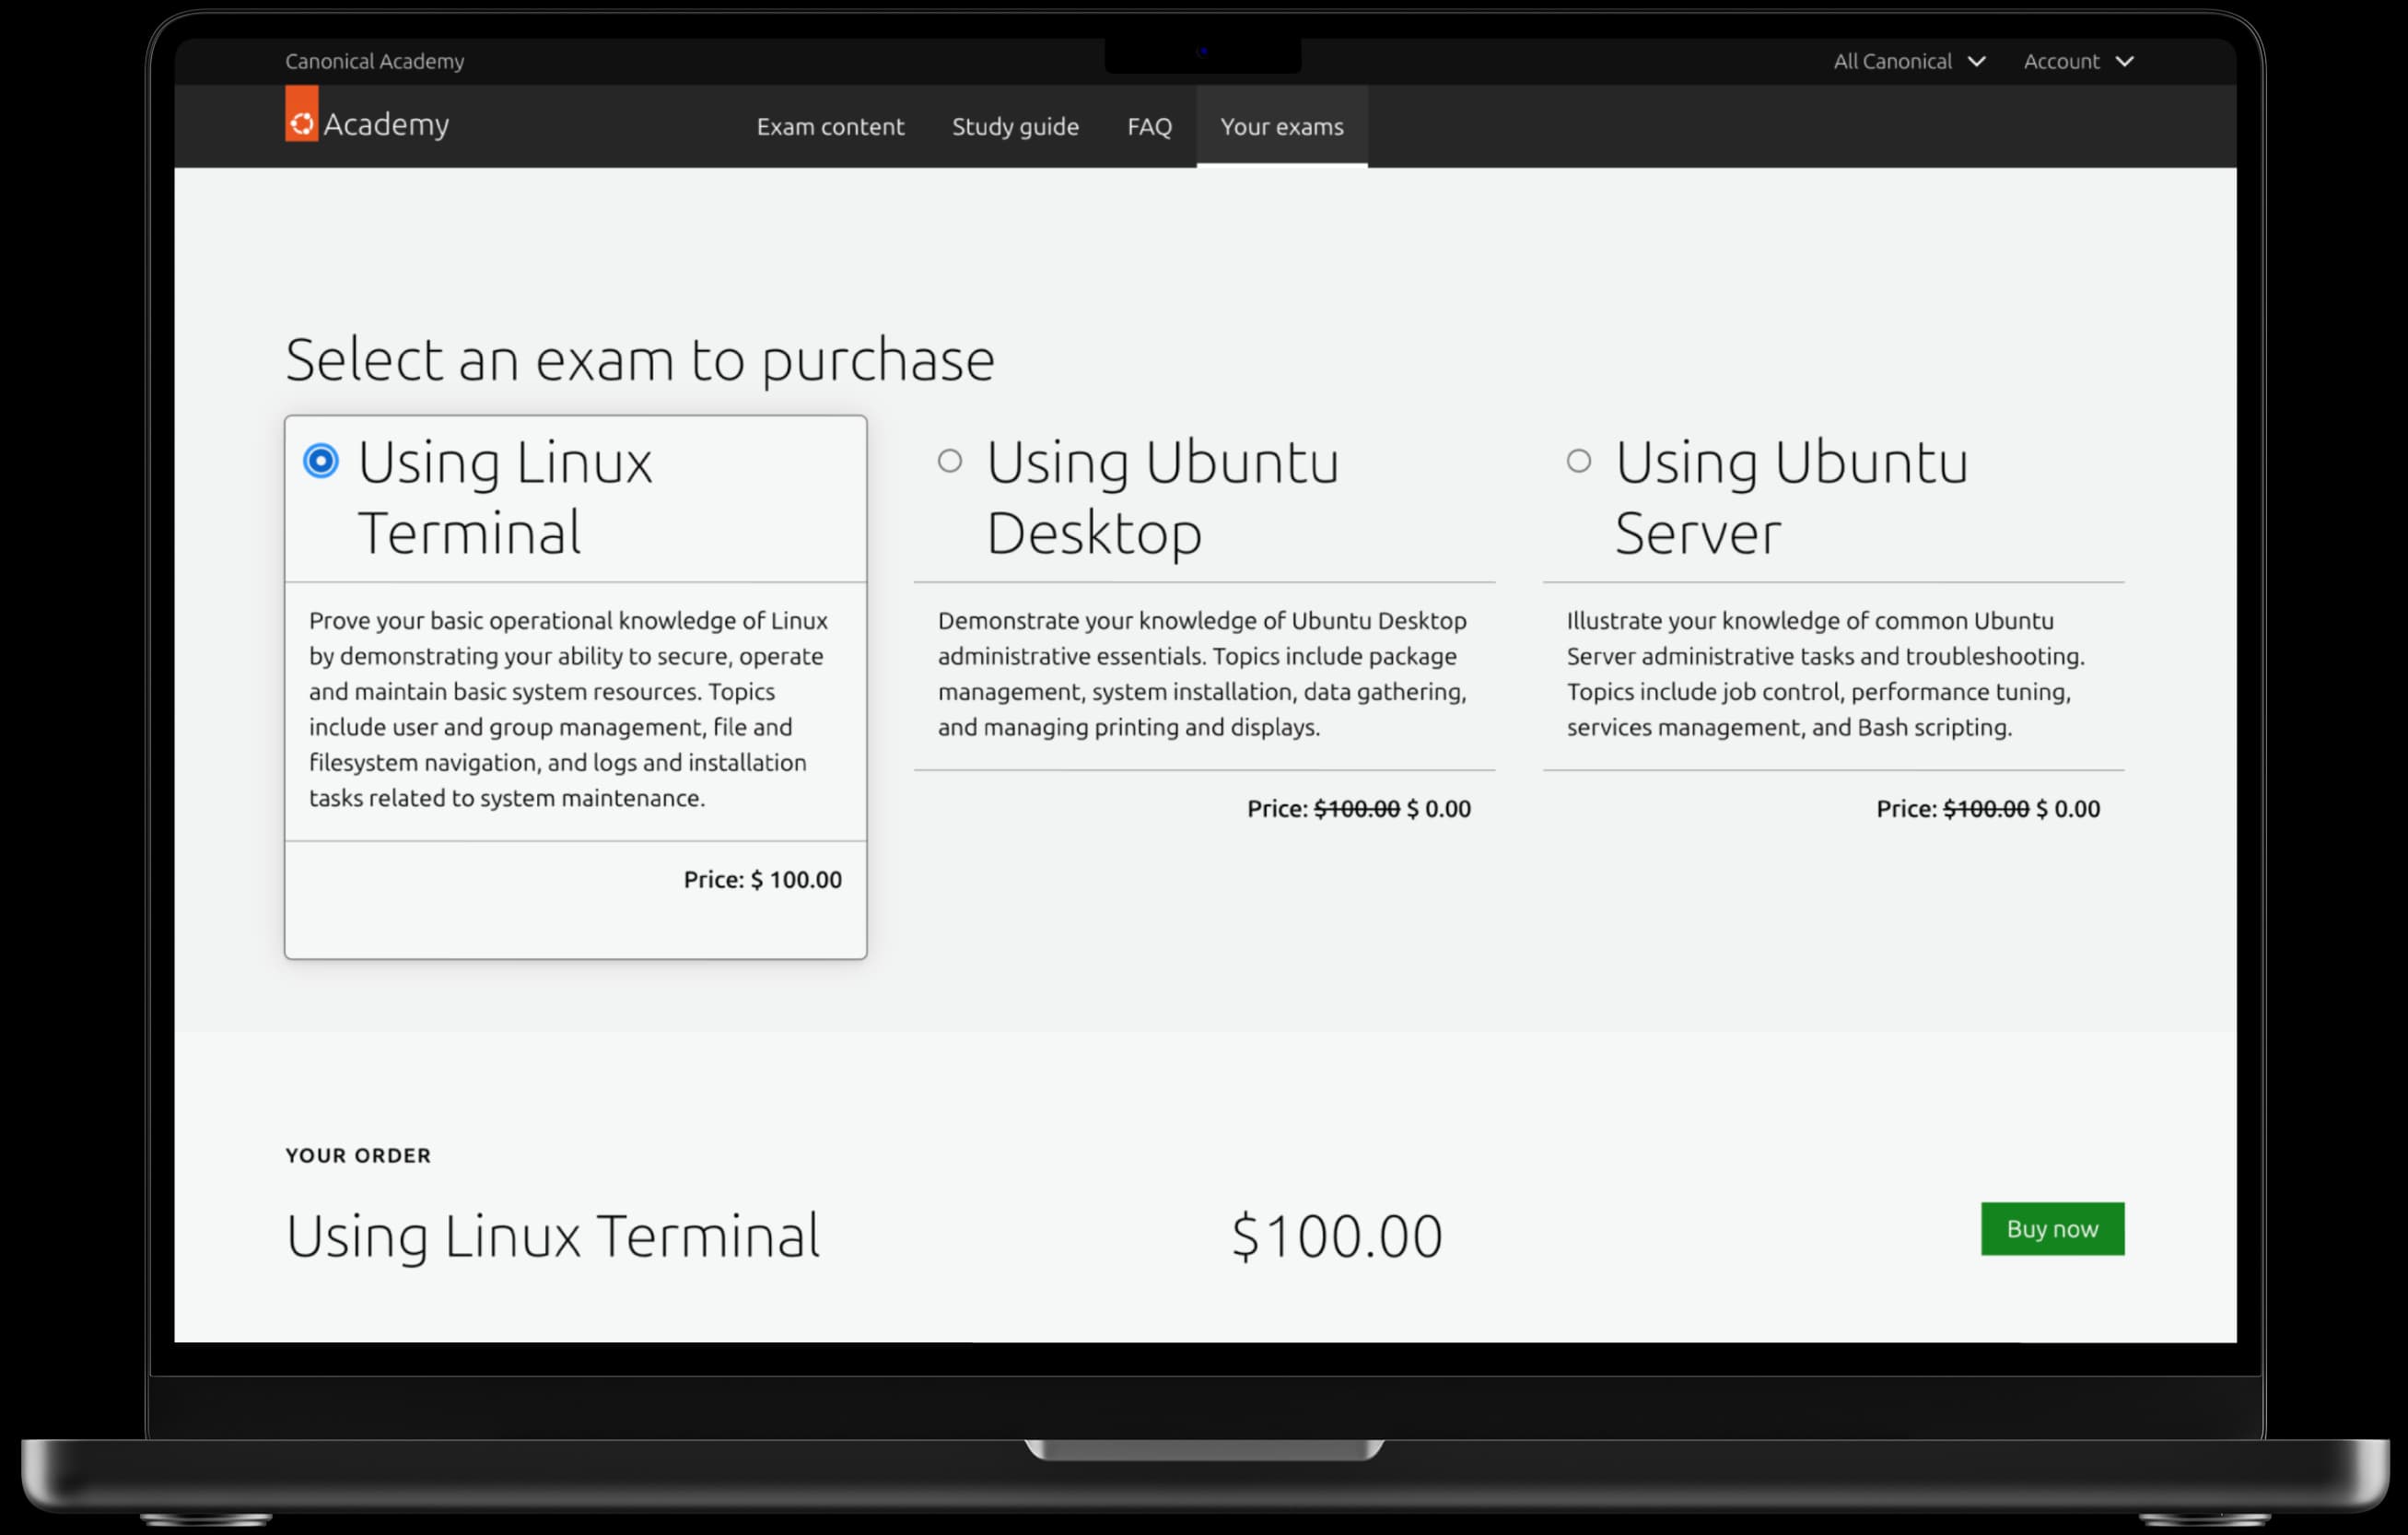Open the Exam content tab

[830, 126]
